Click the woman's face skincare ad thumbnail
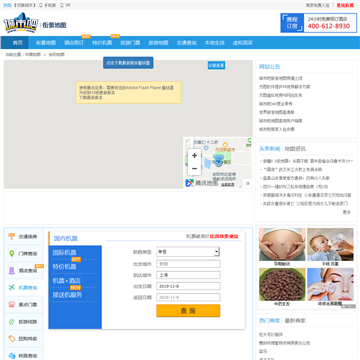Image resolution: width=360 pixels, height=360 pixels. coord(330,284)
